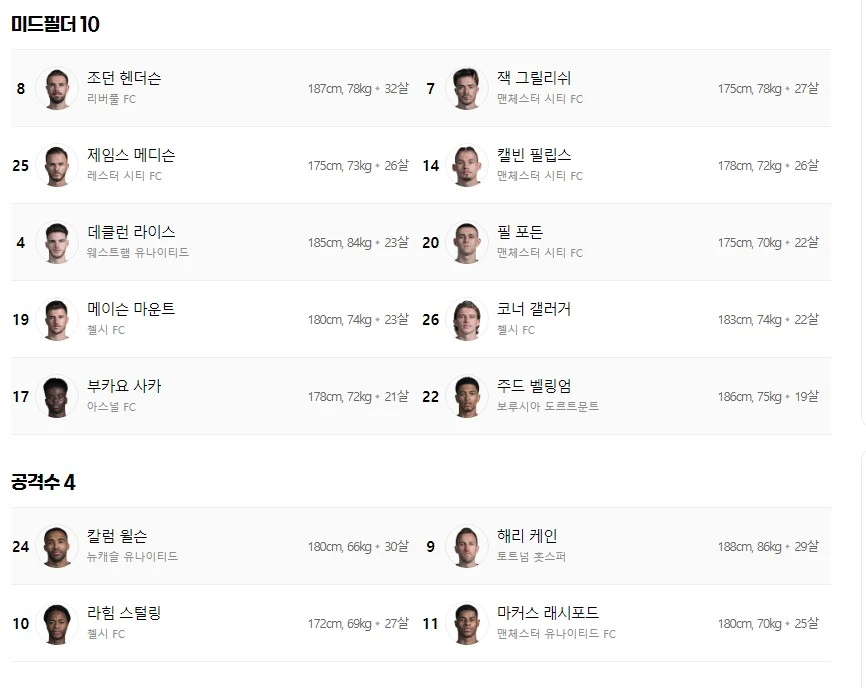Open the 마커스 래시포드 name link

[548, 613]
